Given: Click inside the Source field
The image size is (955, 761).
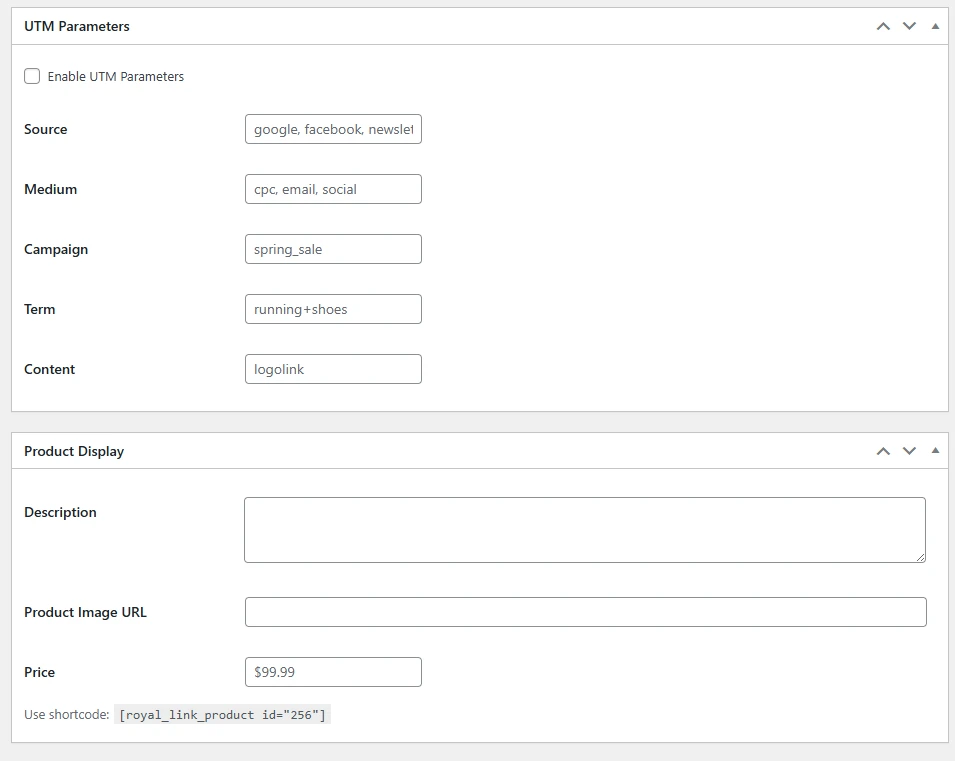Looking at the screenshot, I should click(332, 129).
